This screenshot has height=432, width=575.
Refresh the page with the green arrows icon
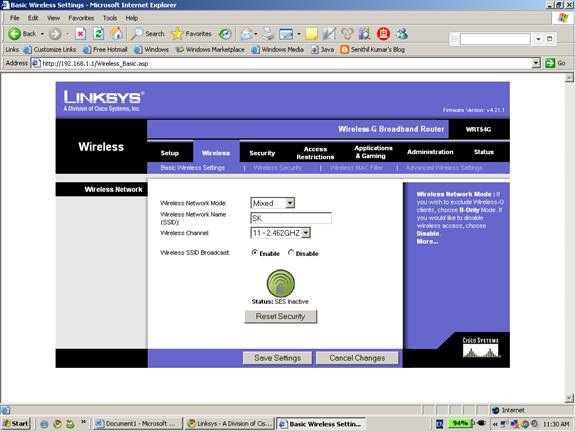99,34
